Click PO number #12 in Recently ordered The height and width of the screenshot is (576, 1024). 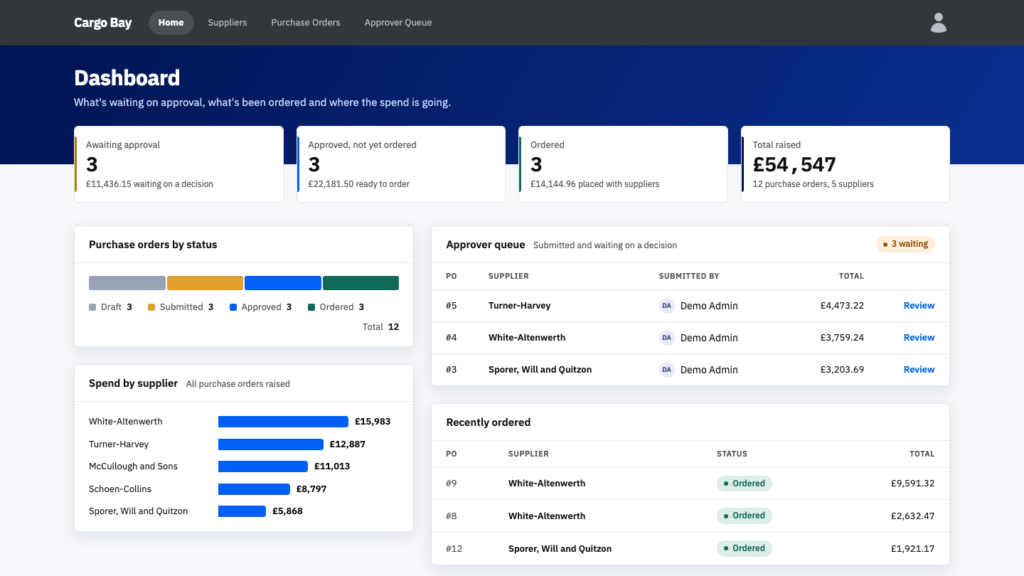click(x=454, y=549)
